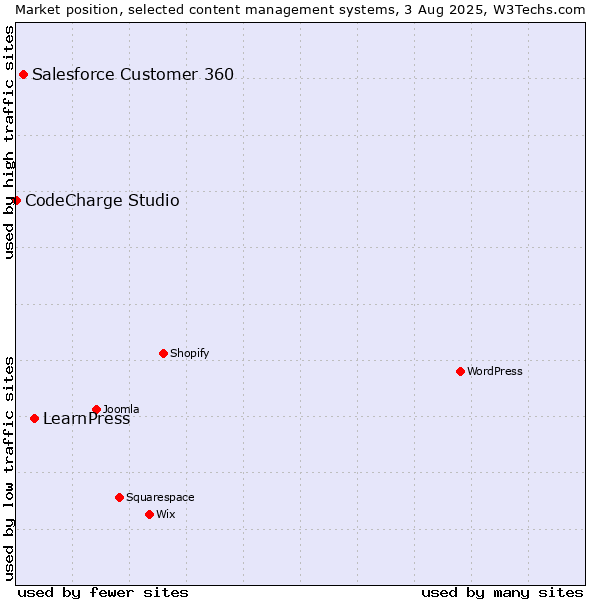The height and width of the screenshot is (600, 600).
Task: Click the 'Squarespace' label text
Action: click(160, 497)
